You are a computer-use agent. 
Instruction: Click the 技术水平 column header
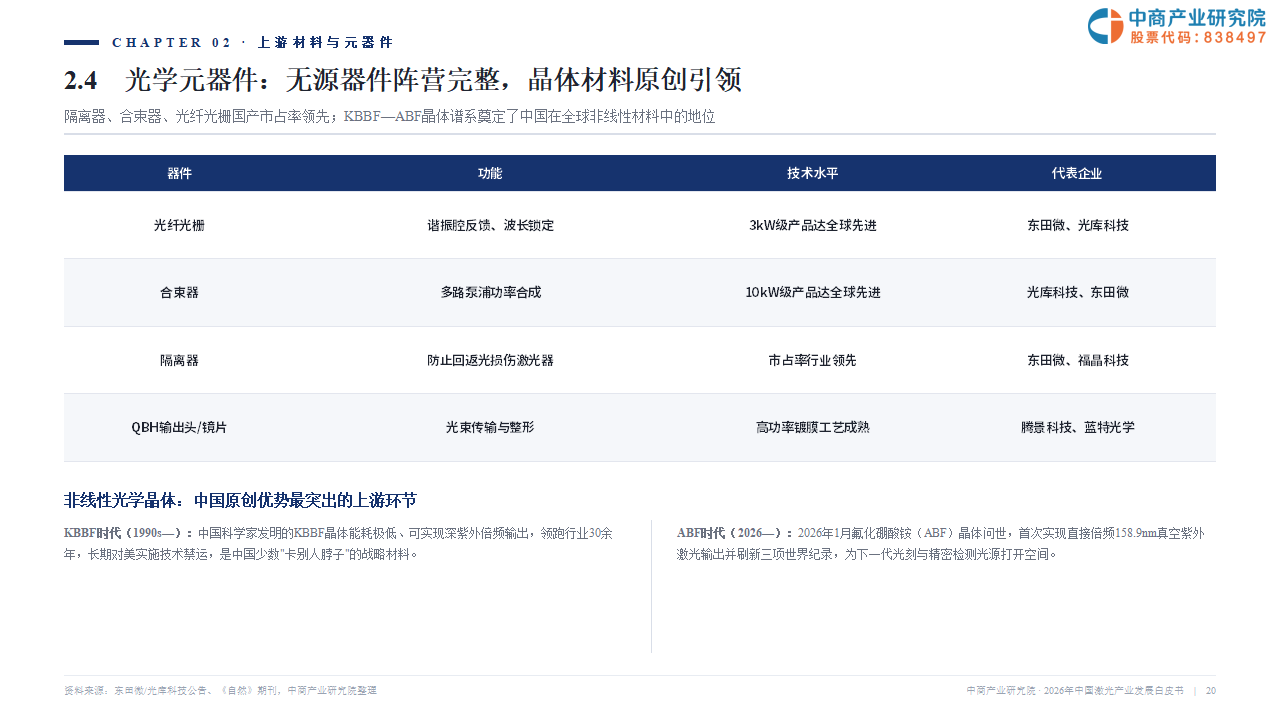tap(812, 173)
